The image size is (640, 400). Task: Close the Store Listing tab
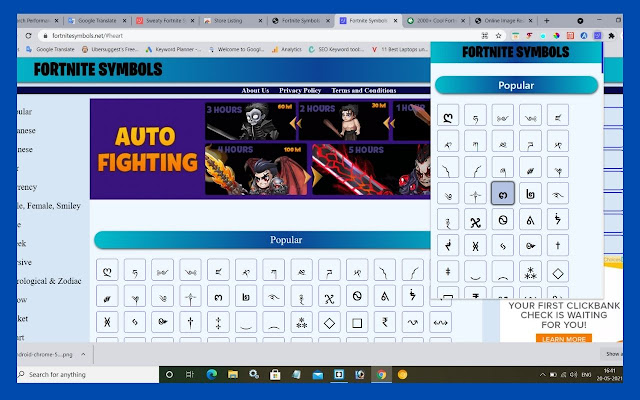pos(260,20)
